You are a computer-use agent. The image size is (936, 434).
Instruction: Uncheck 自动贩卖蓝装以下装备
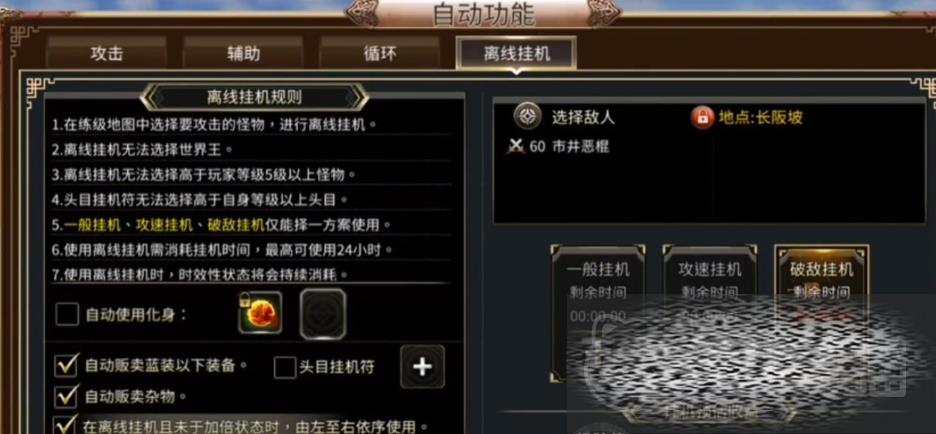click(66, 365)
